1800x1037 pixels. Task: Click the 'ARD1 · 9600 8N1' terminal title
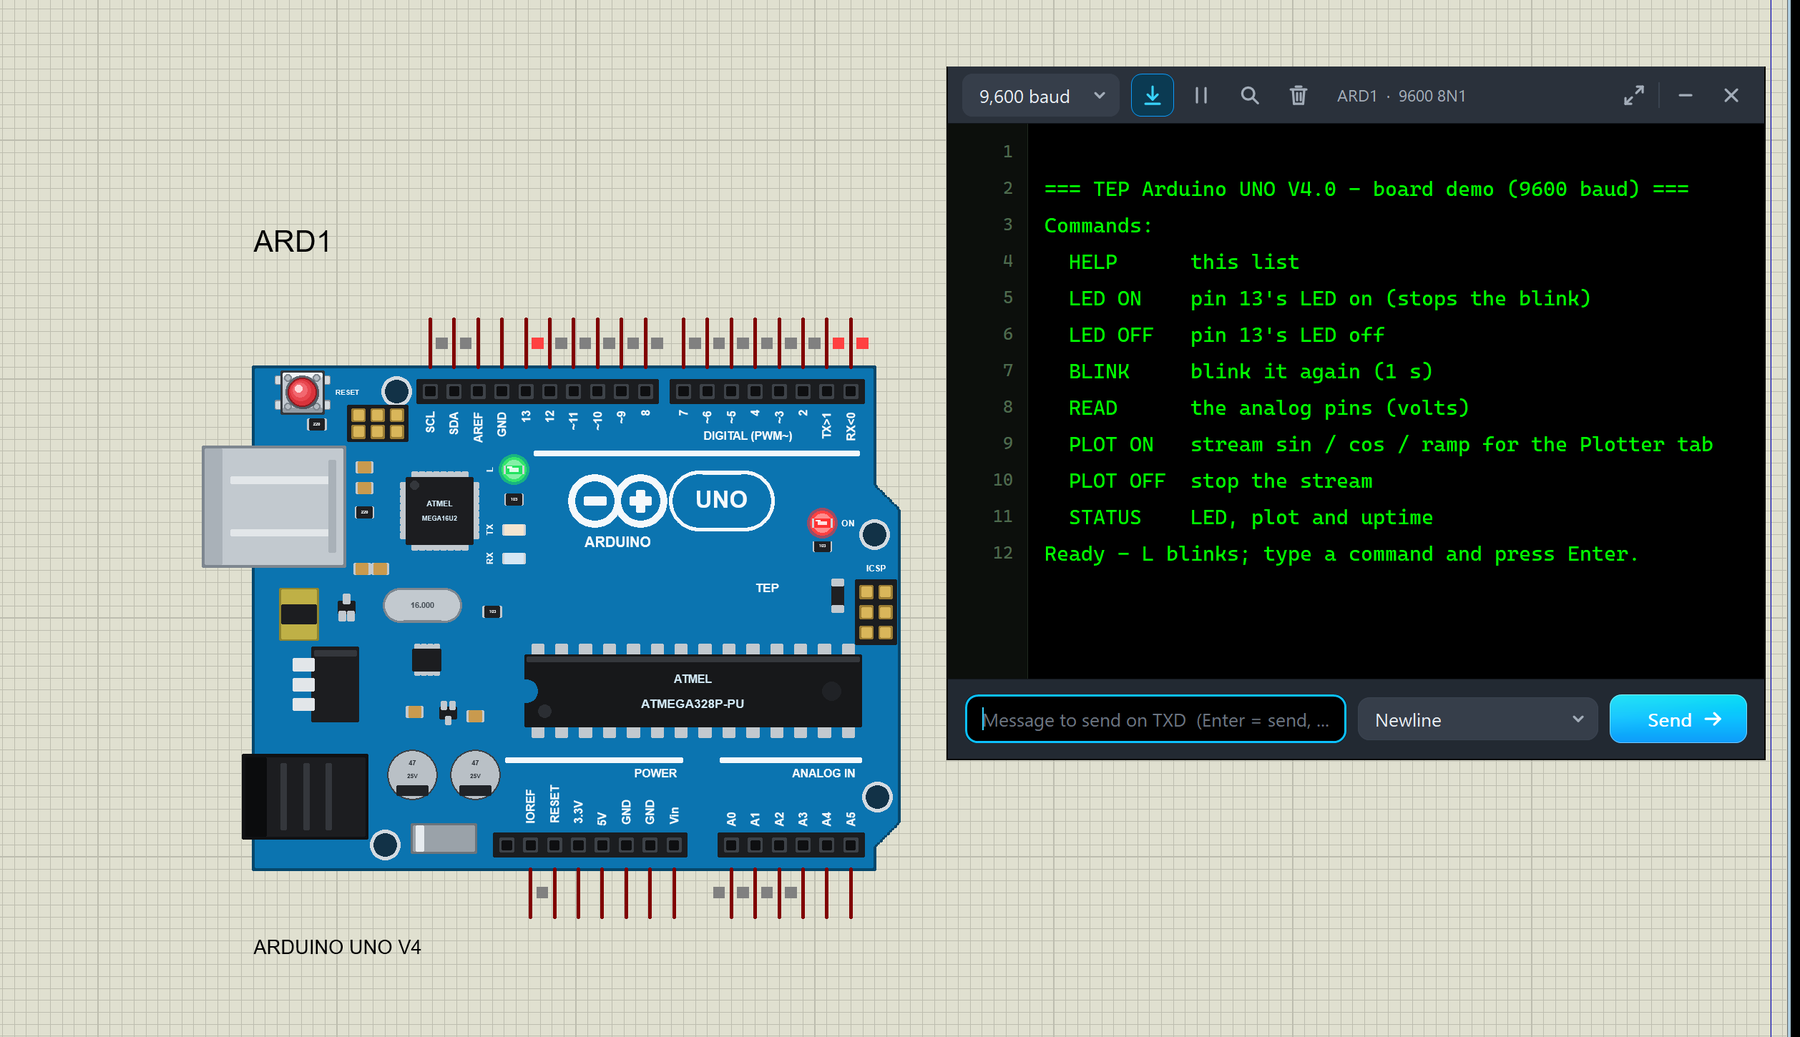1401,96
